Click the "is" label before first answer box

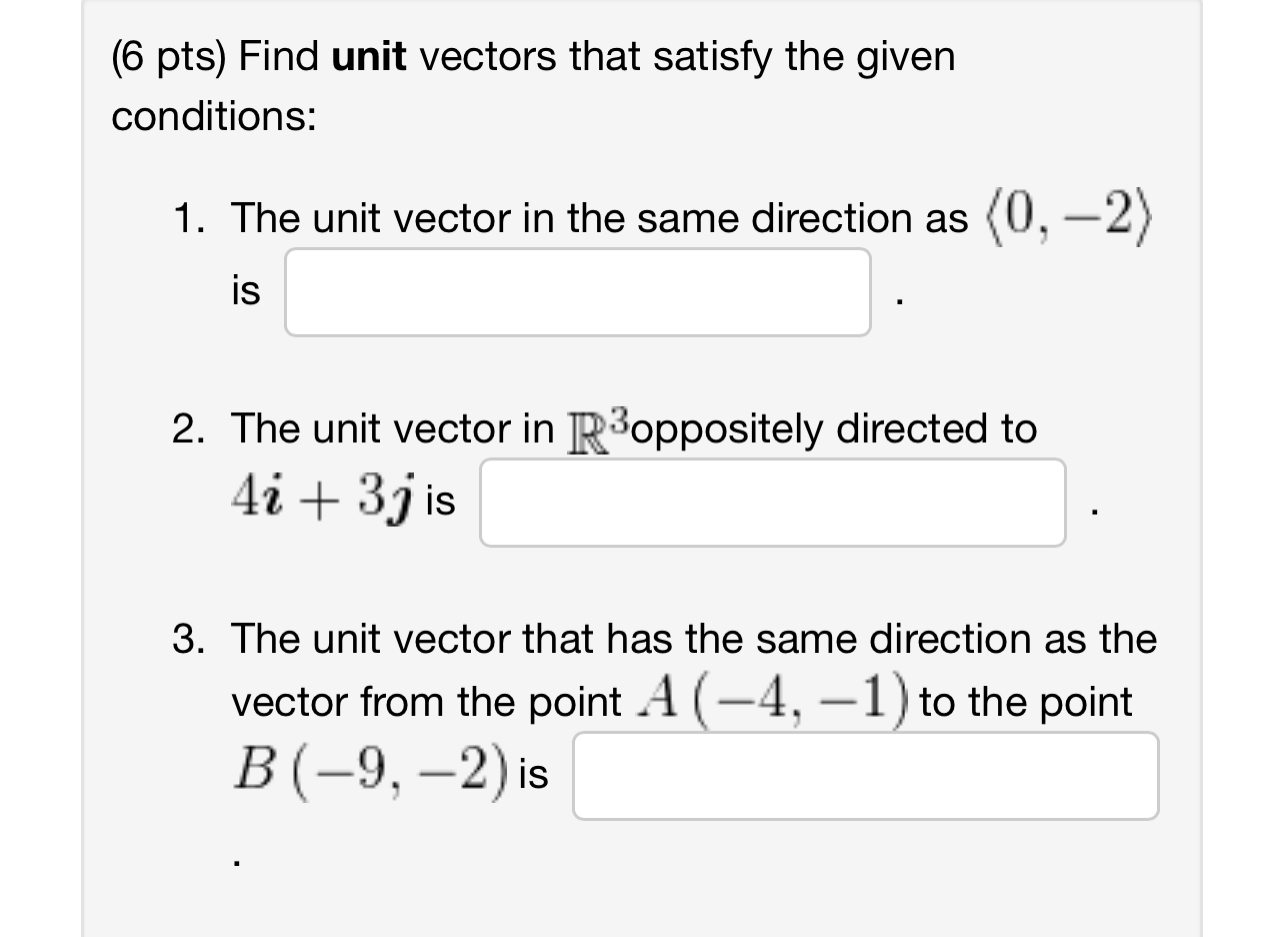[x=245, y=292]
